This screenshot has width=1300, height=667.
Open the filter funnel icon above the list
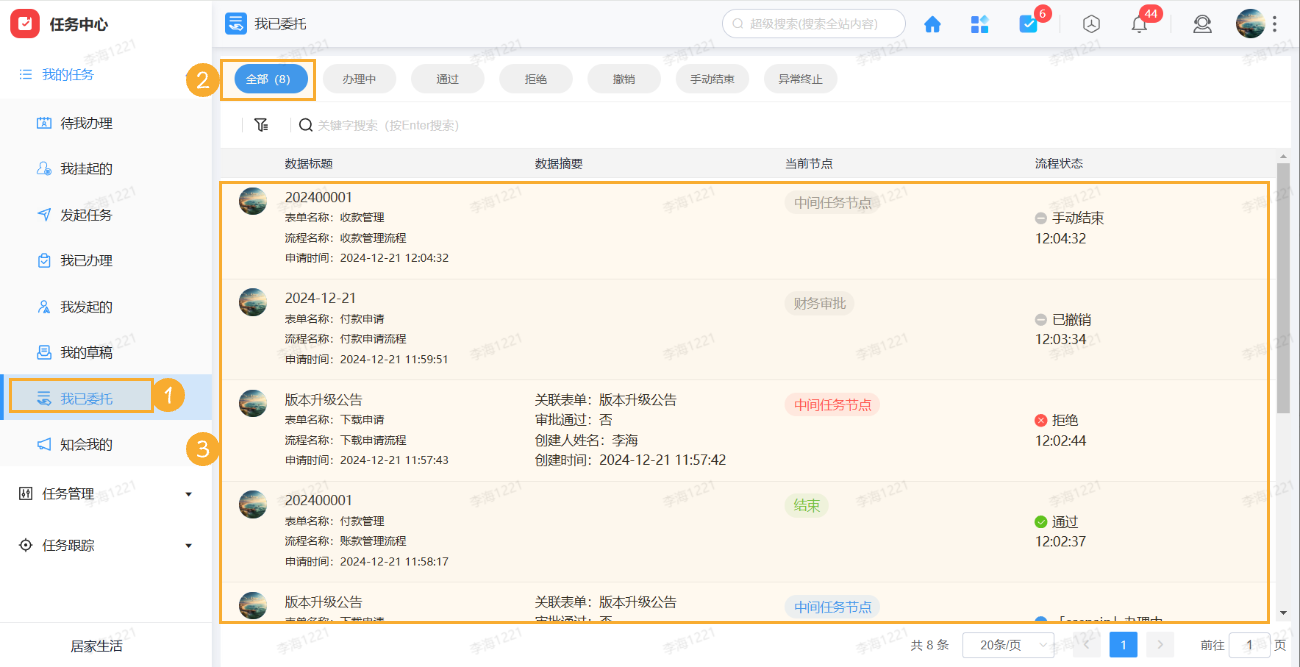pyautogui.click(x=261, y=124)
